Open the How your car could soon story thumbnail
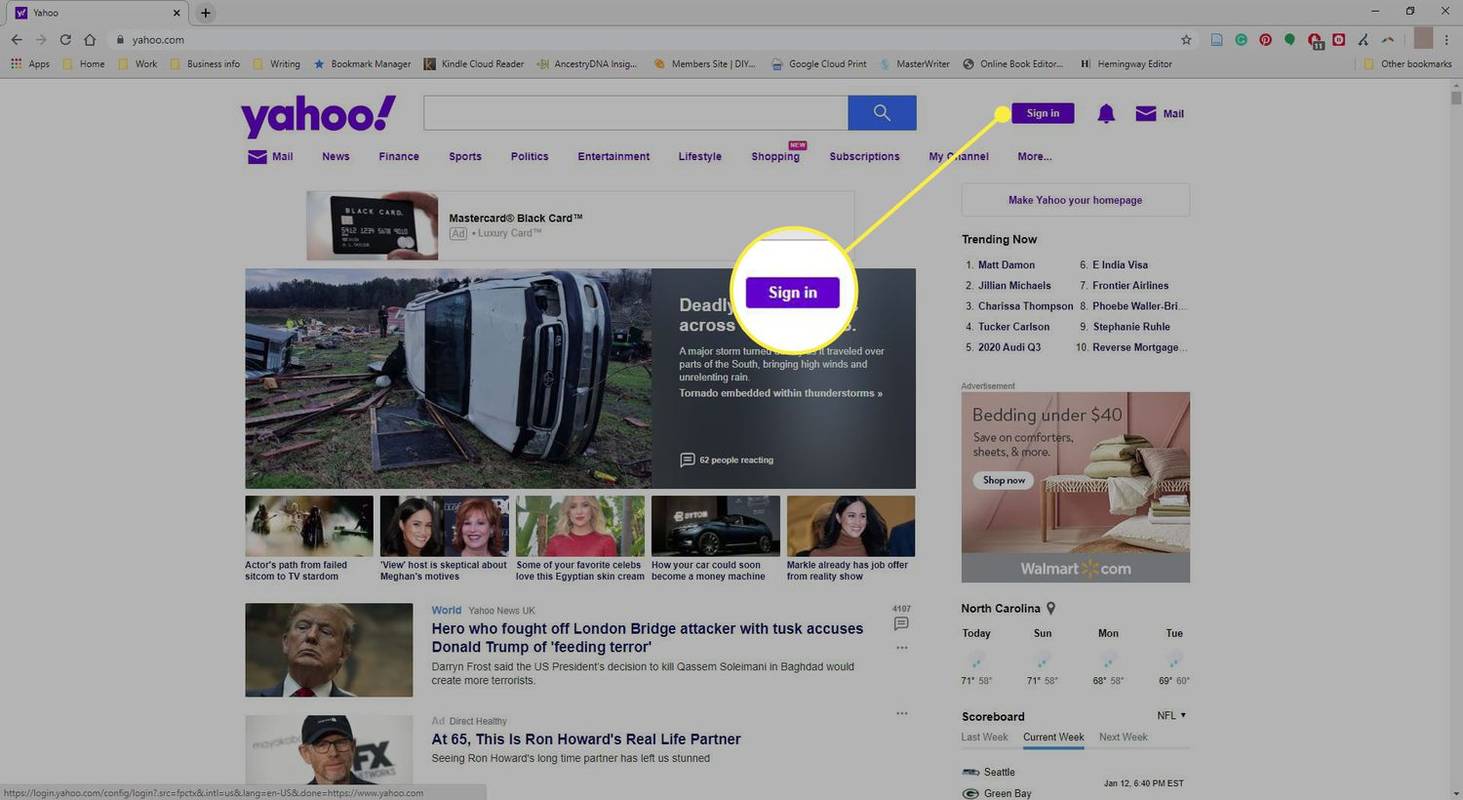 [715, 526]
